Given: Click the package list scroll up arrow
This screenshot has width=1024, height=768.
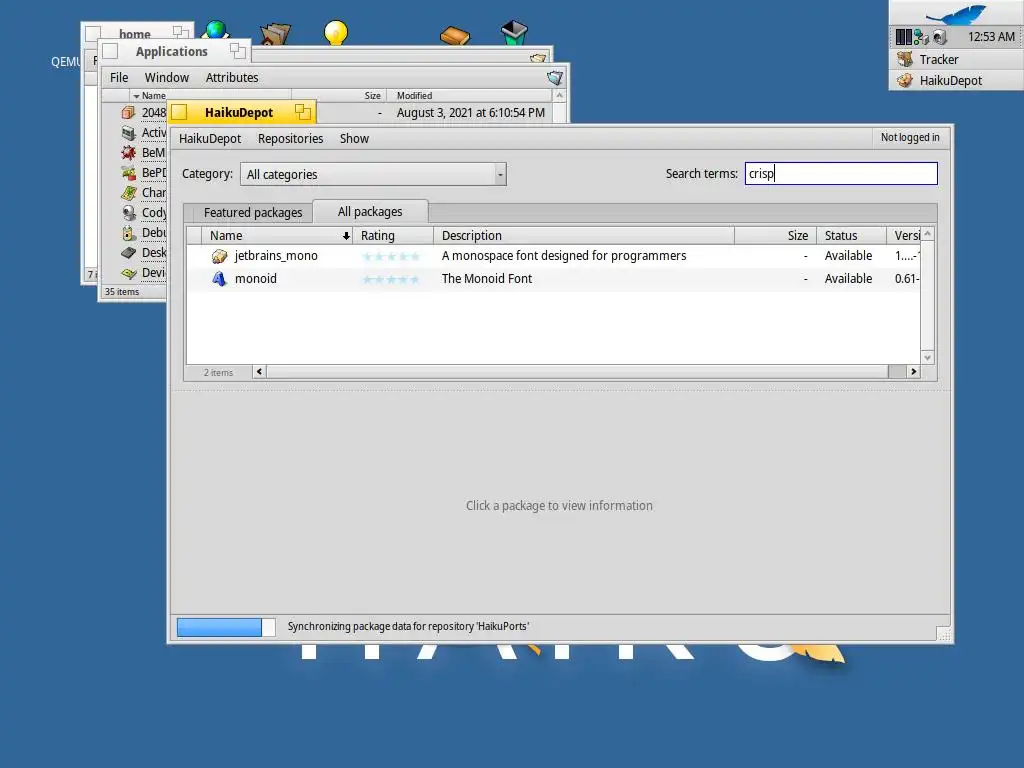Looking at the screenshot, I should [x=927, y=234].
